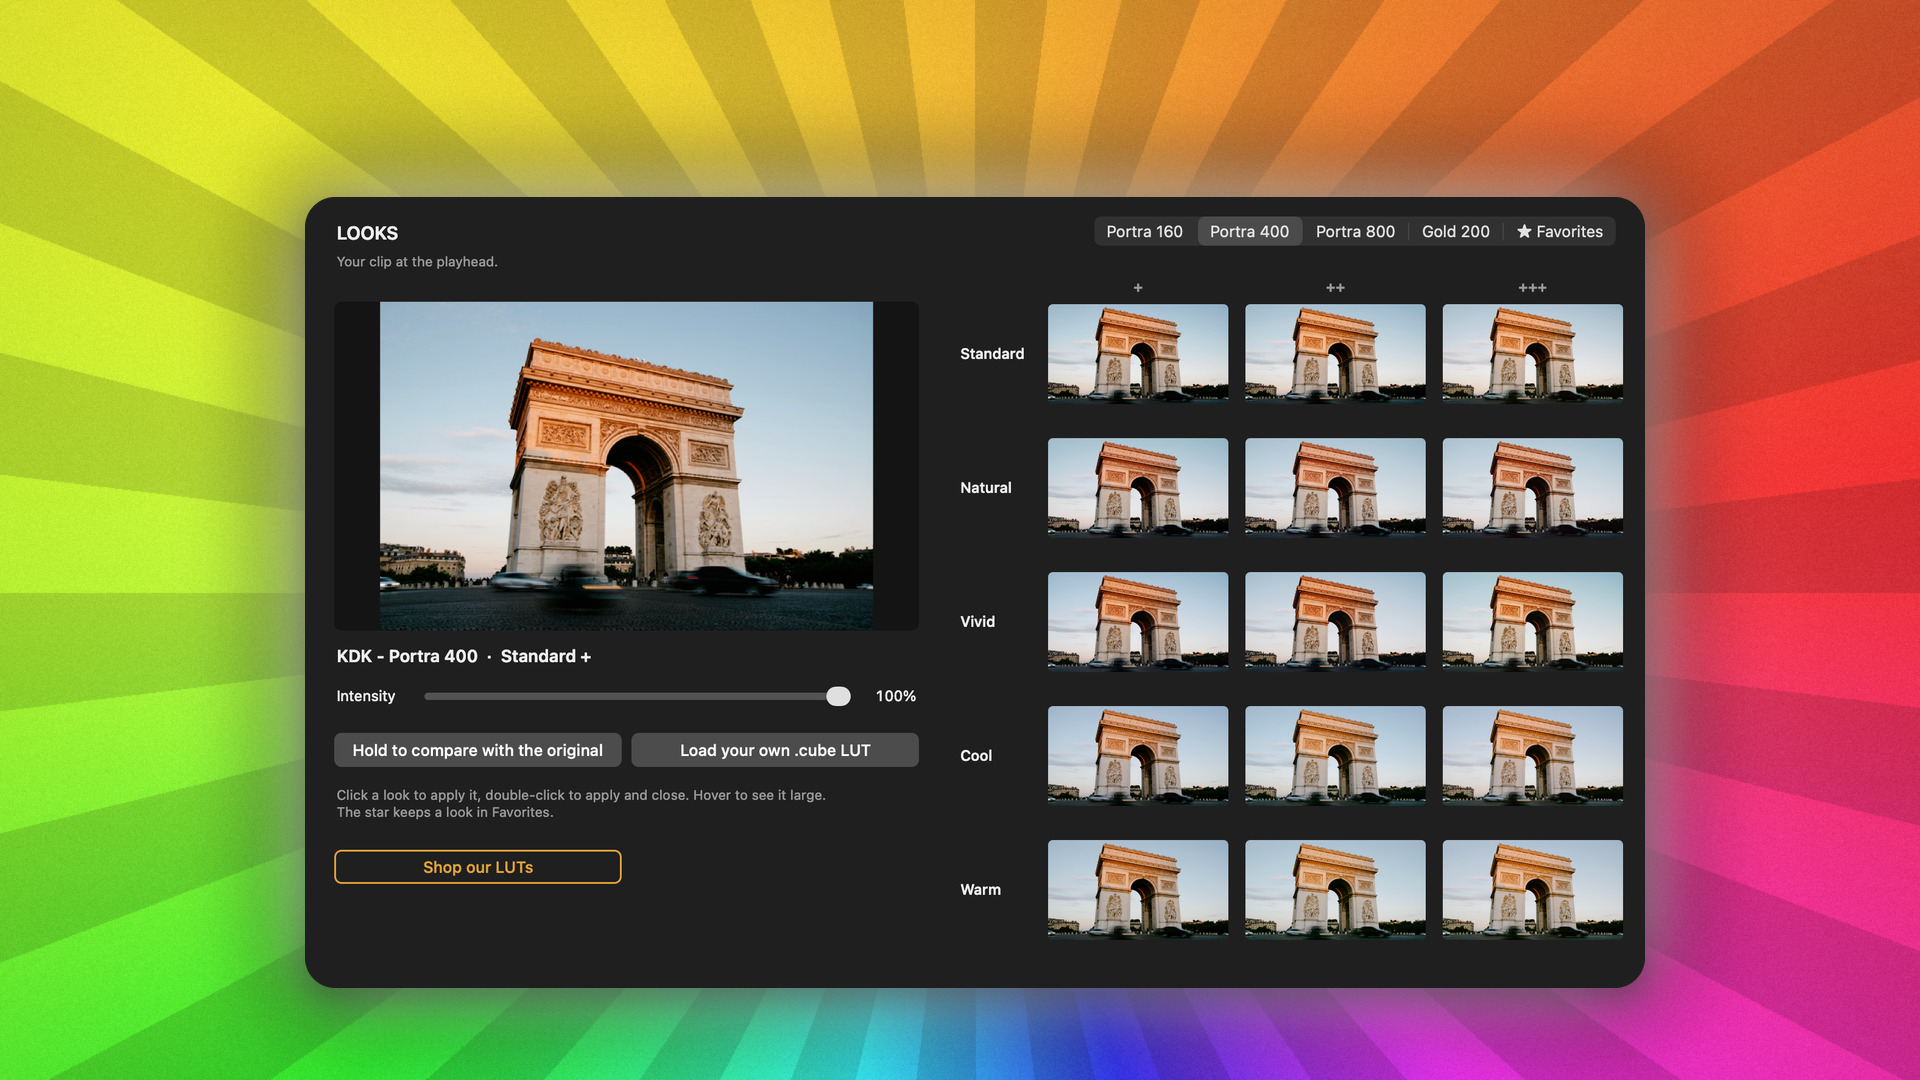1920x1080 pixels.
Task: Click the LOOKS panel heading
Action: (x=367, y=233)
